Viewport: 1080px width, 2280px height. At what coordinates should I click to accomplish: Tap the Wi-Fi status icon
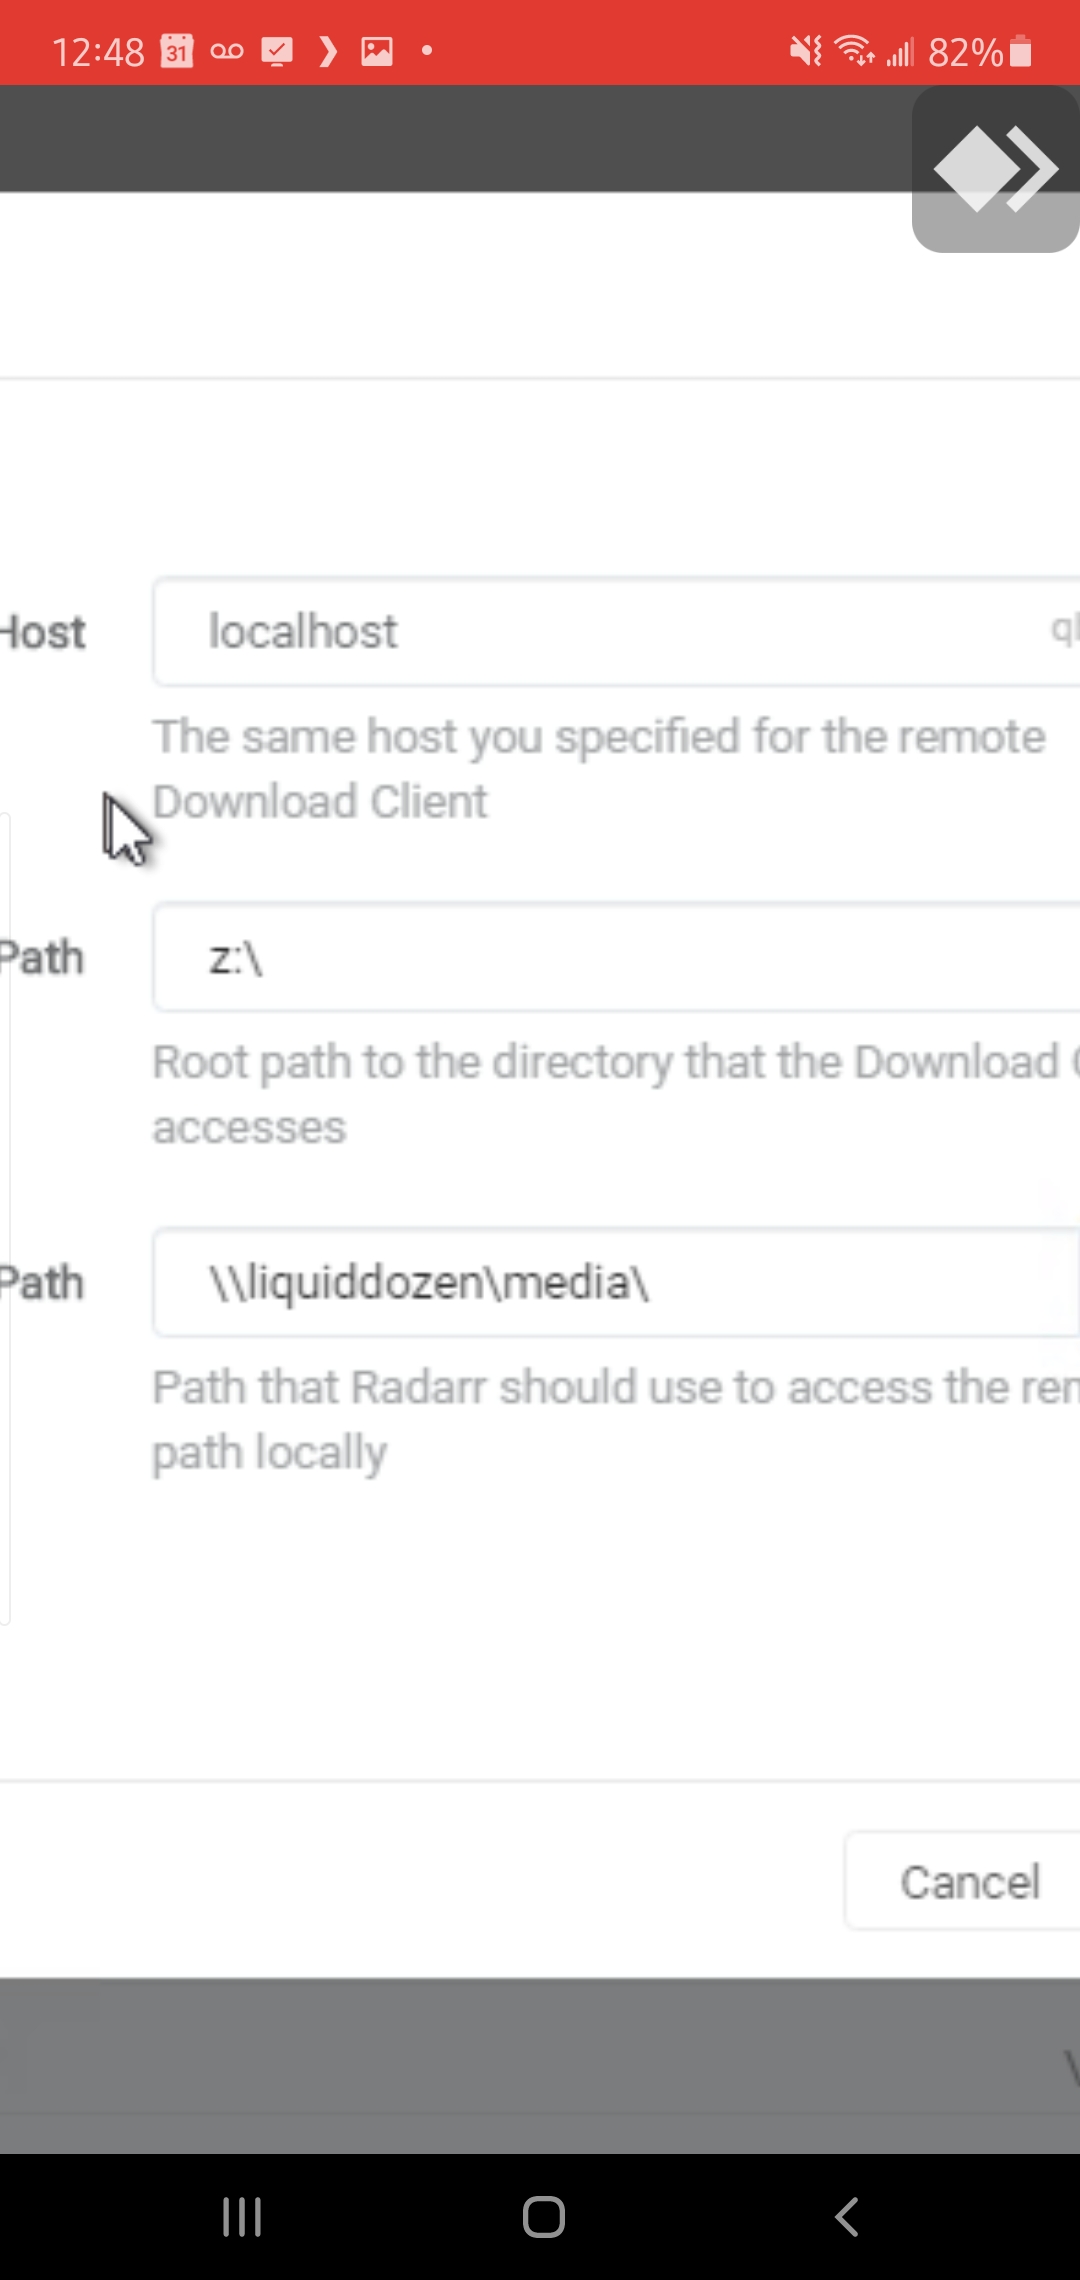click(855, 51)
